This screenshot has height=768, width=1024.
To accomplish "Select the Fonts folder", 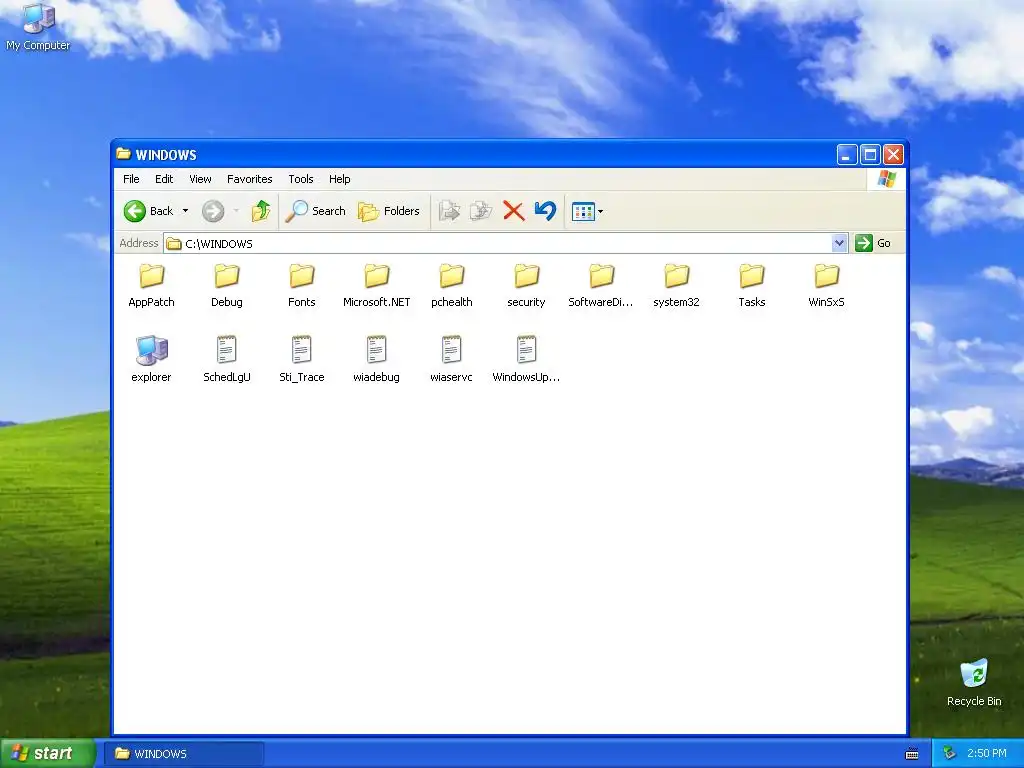I will click(x=302, y=285).
